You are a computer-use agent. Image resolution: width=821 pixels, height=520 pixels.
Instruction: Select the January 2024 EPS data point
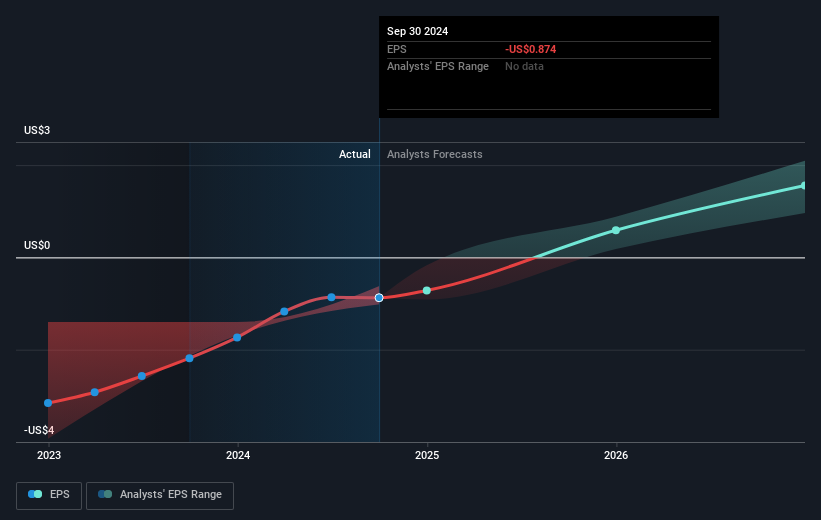(237, 337)
